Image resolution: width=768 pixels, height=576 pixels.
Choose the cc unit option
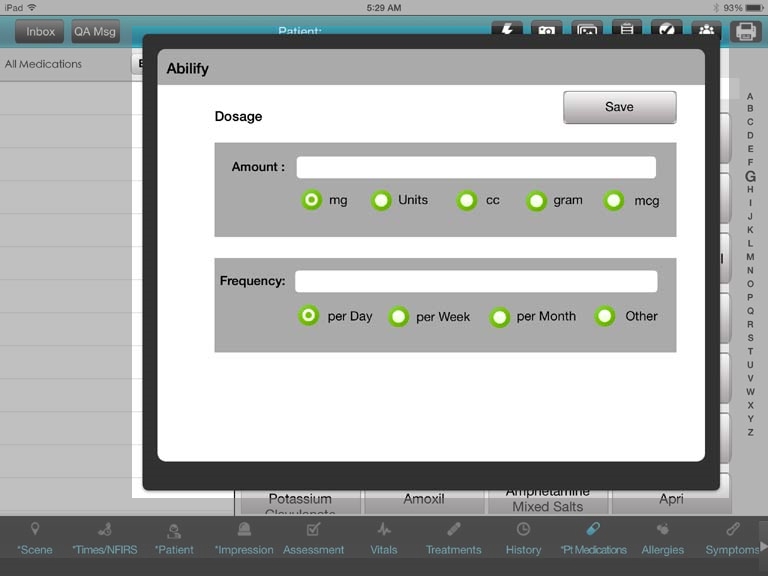pyautogui.click(x=467, y=200)
